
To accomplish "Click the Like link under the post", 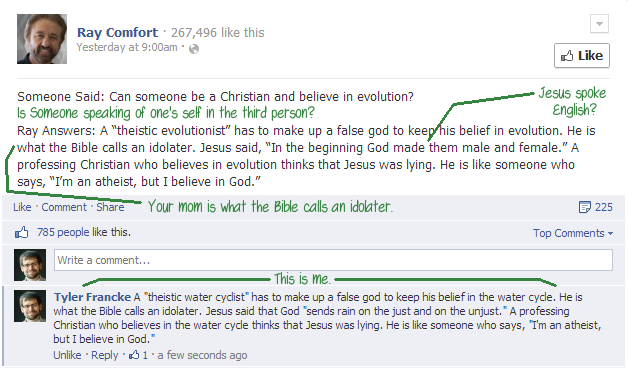I will [22, 207].
